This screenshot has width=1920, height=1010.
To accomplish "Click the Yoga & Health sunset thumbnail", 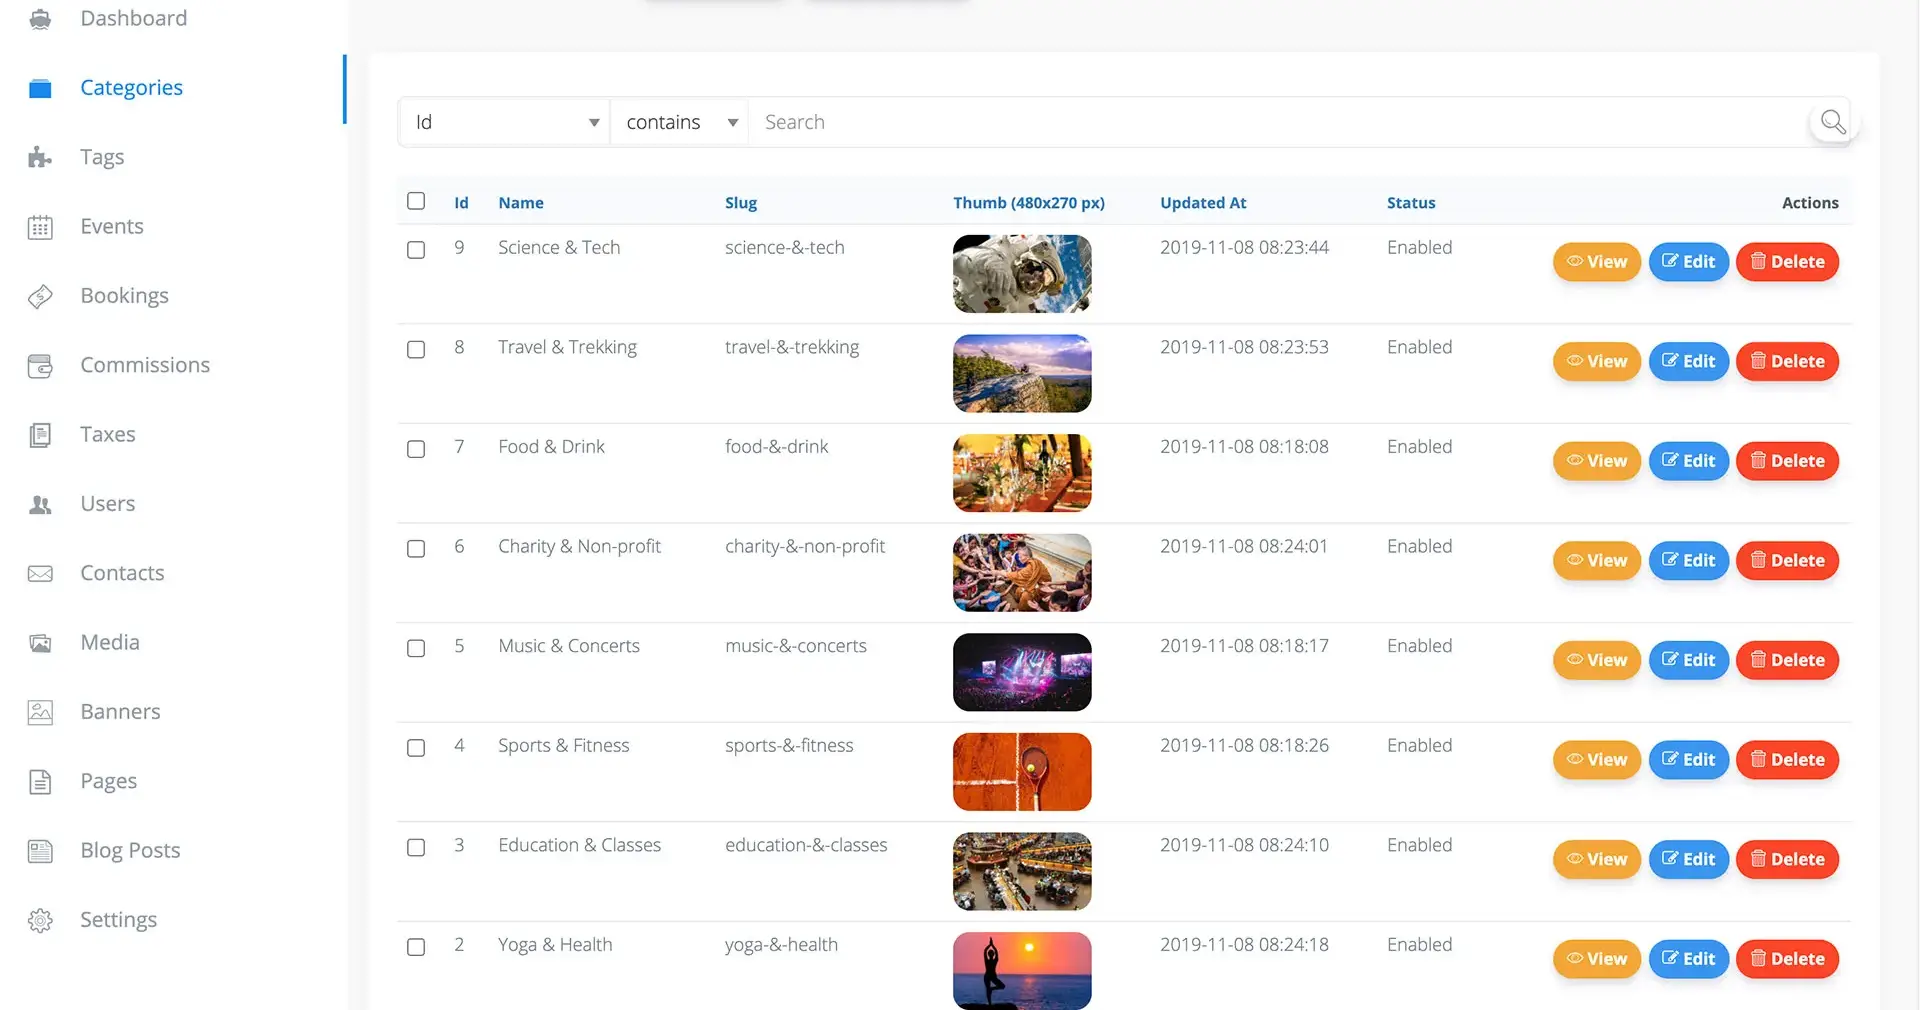I will point(1022,970).
